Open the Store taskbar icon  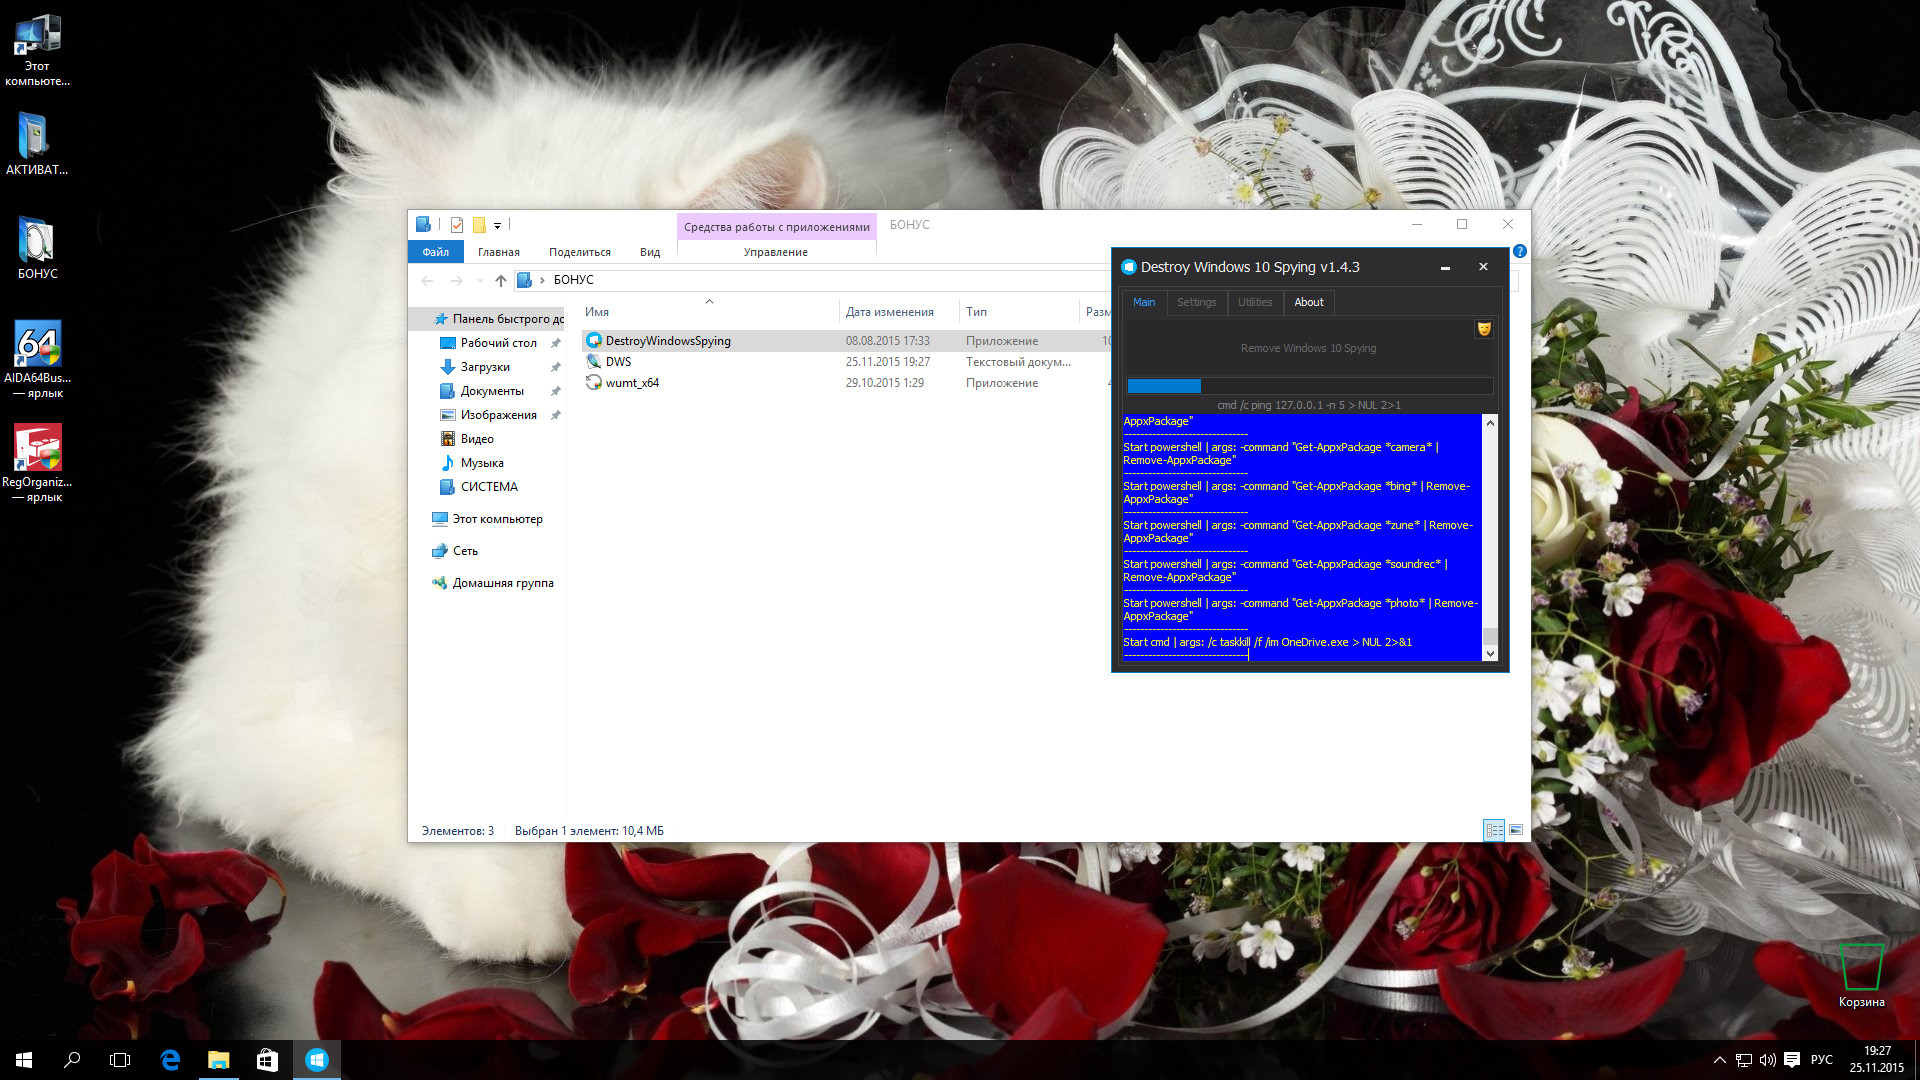[x=267, y=1060]
